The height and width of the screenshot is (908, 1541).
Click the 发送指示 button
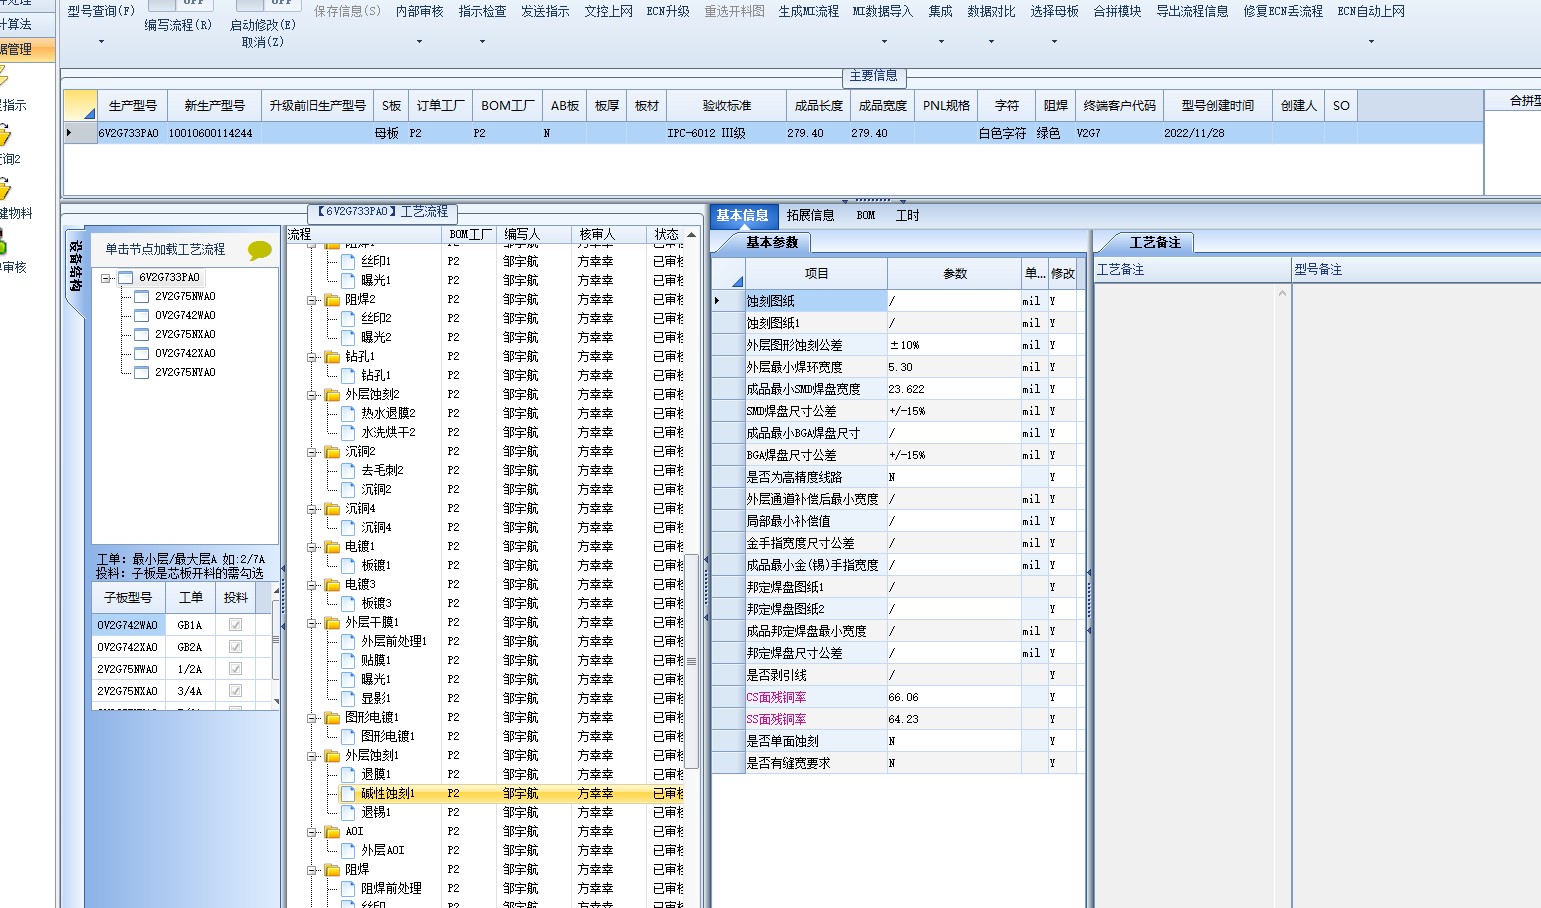545,11
